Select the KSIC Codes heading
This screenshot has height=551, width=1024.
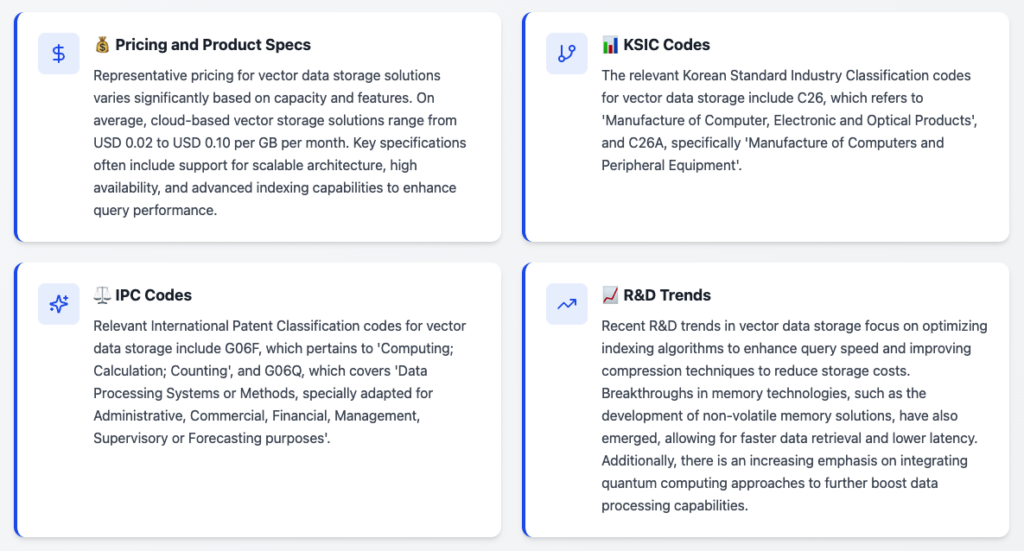(666, 45)
